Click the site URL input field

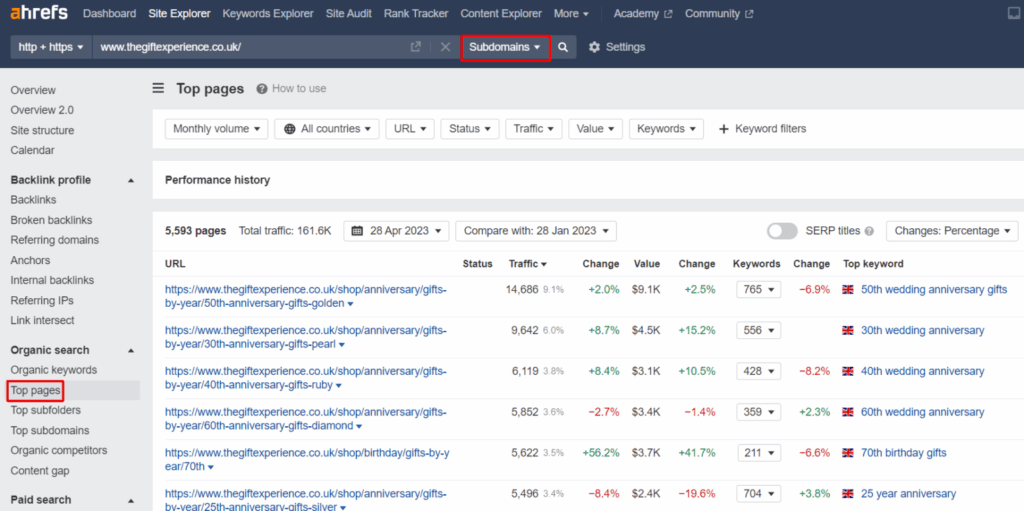(251, 47)
